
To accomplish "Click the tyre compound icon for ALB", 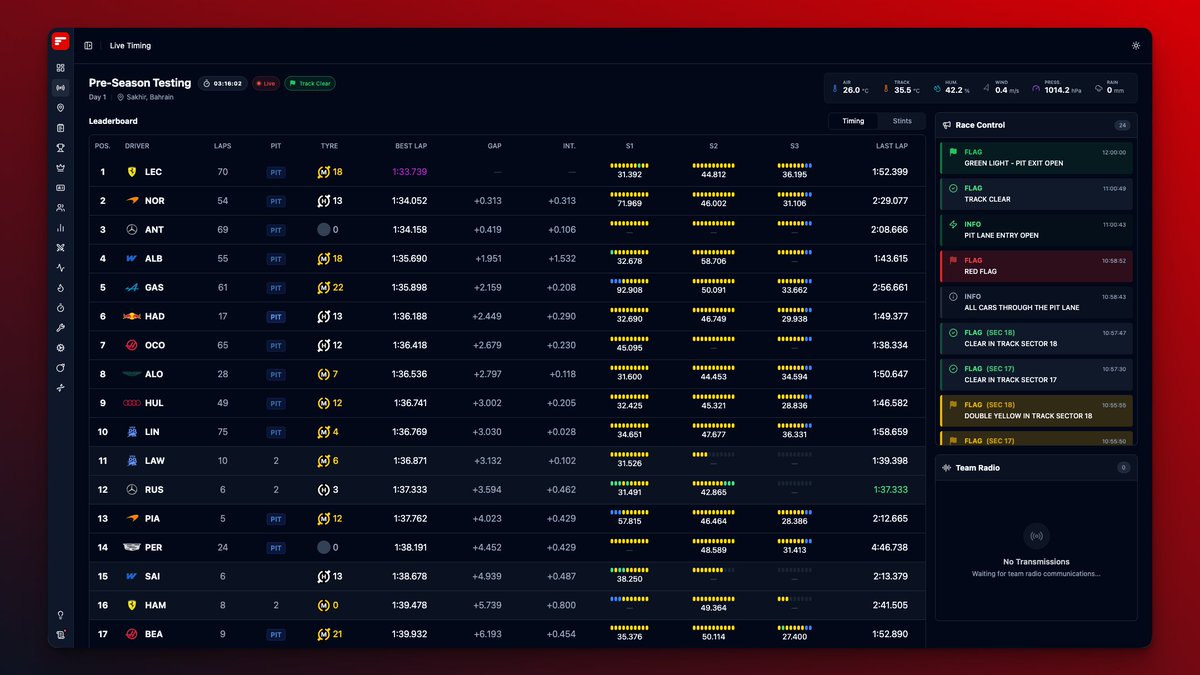I will (323, 259).
